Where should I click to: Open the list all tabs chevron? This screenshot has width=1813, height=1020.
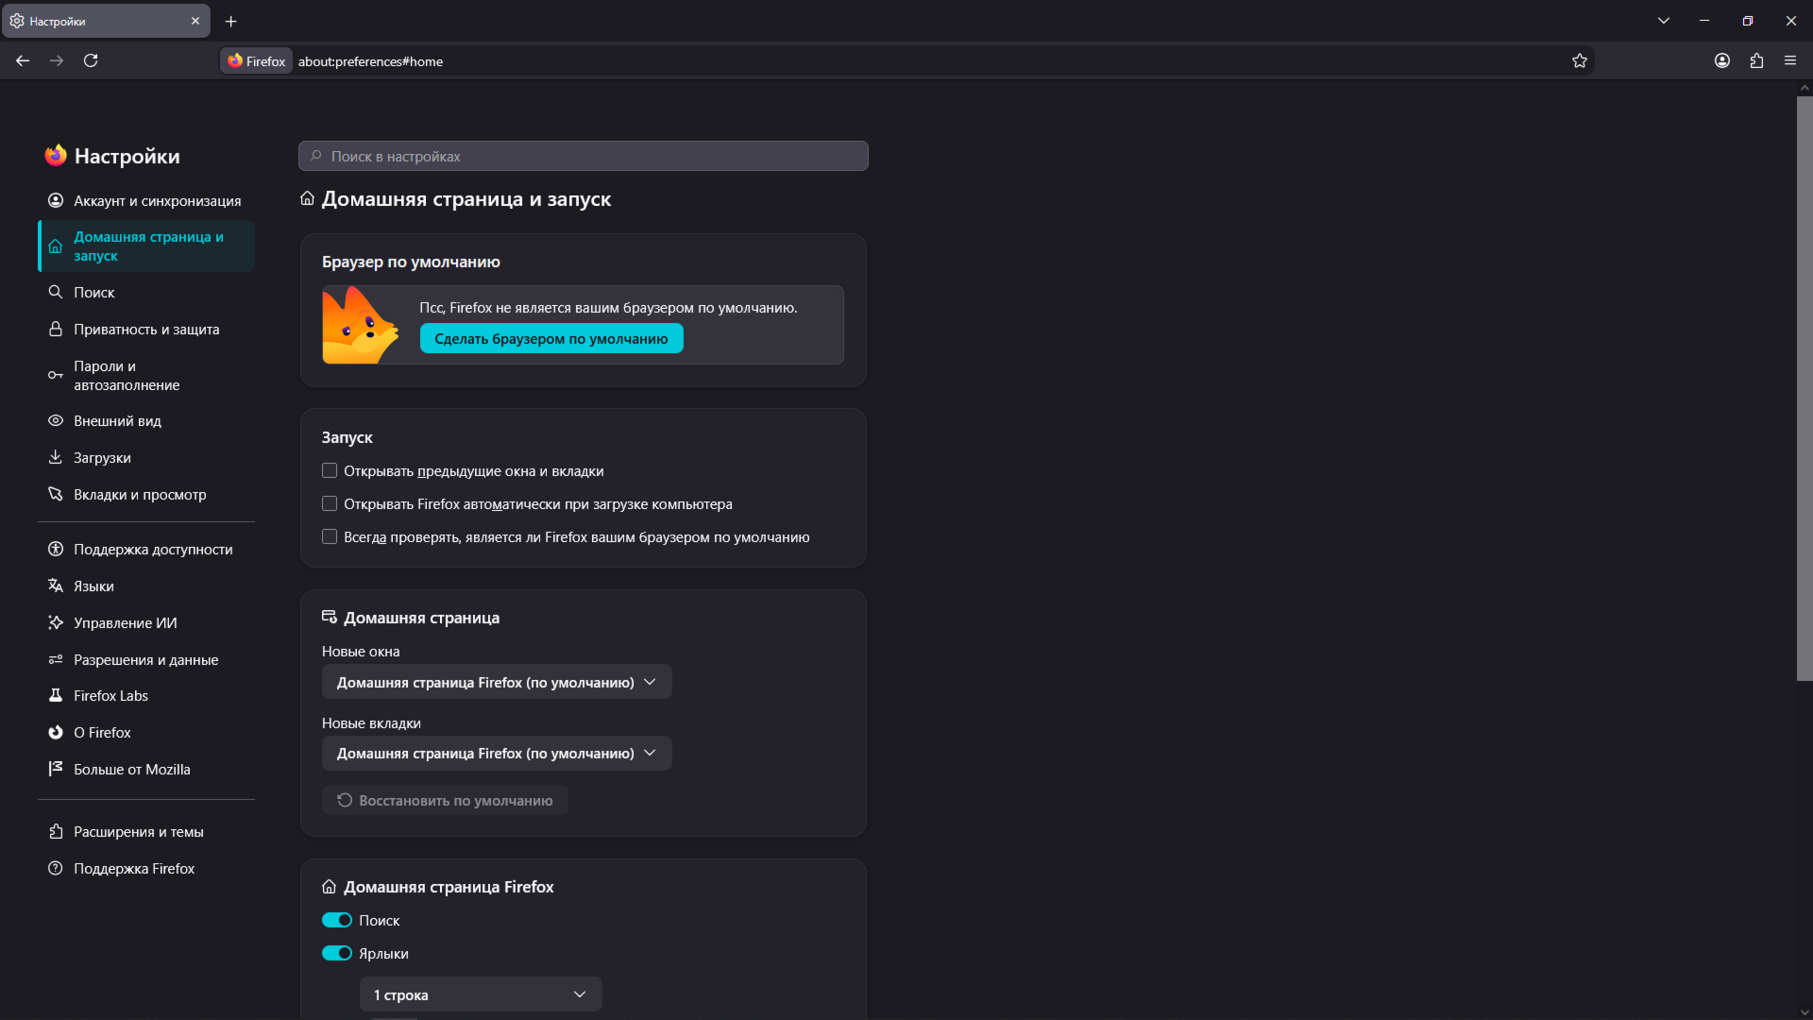(x=1663, y=21)
